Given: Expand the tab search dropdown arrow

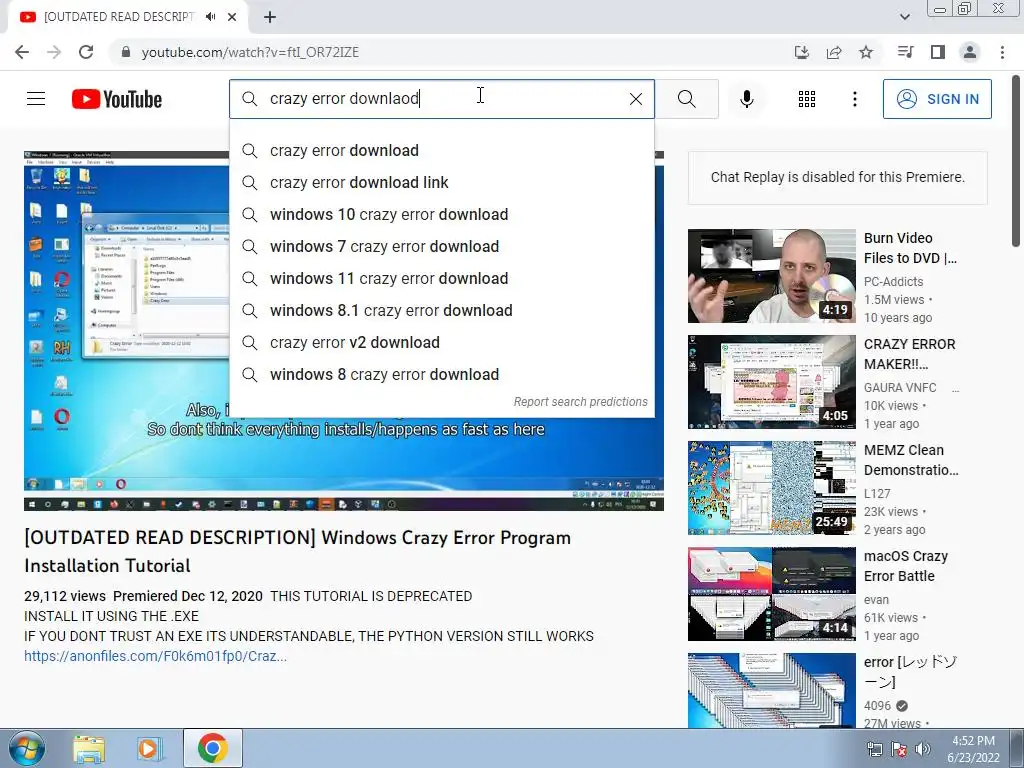Looking at the screenshot, I should click(x=904, y=17).
